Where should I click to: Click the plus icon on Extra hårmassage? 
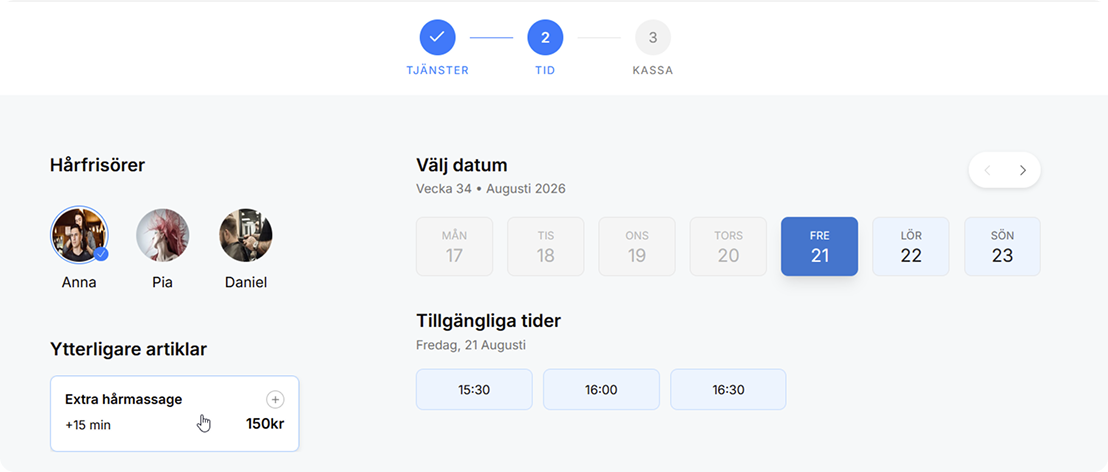[275, 400]
